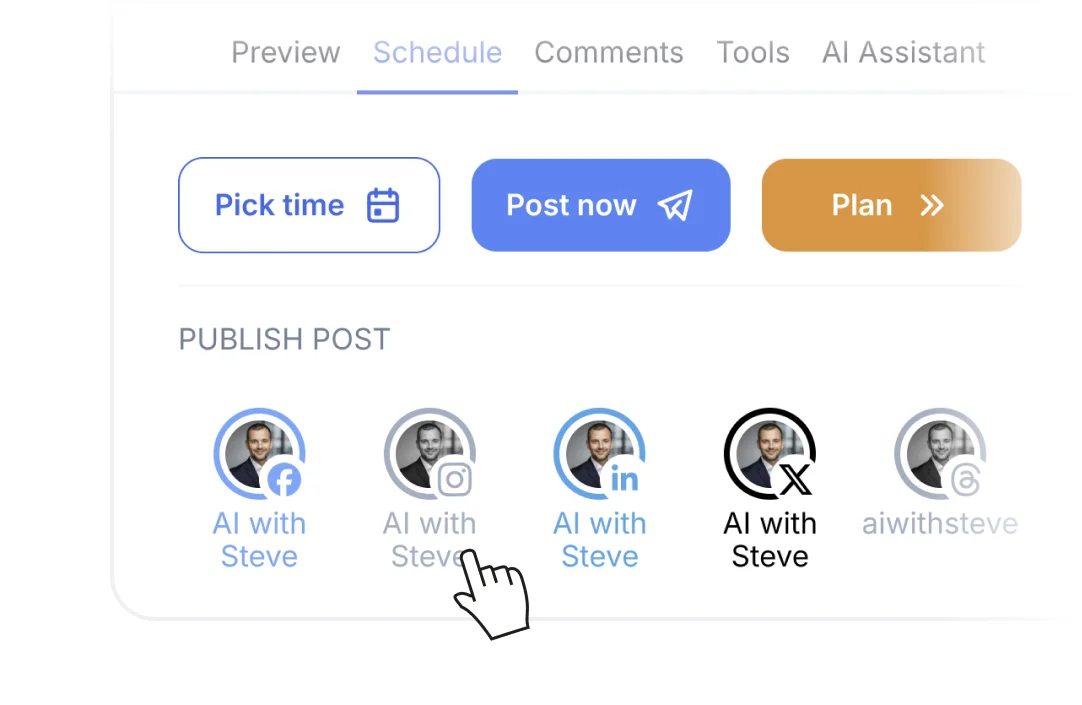
Task: Click the calendar icon inside Pick time
Action: (383, 204)
